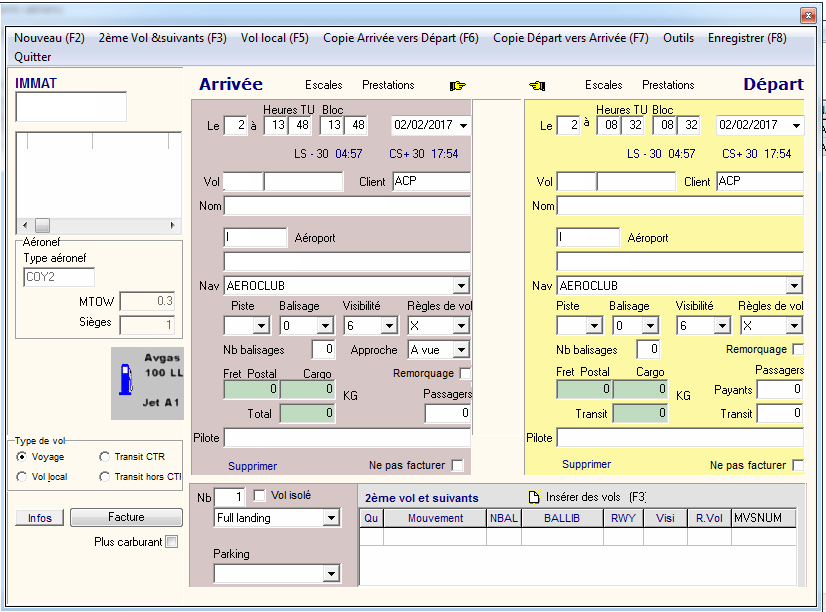
Task: Close the window with the red X
Action: 807,15
